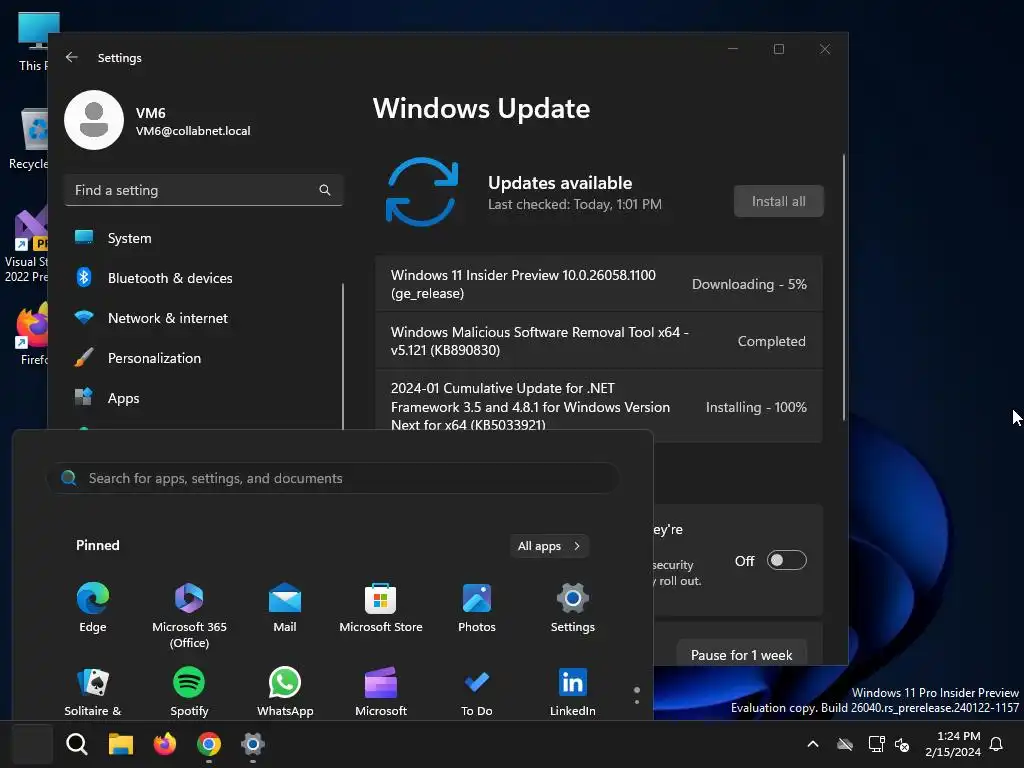
Task: Click the Windows Update sync arrows icon
Action: [x=422, y=192]
